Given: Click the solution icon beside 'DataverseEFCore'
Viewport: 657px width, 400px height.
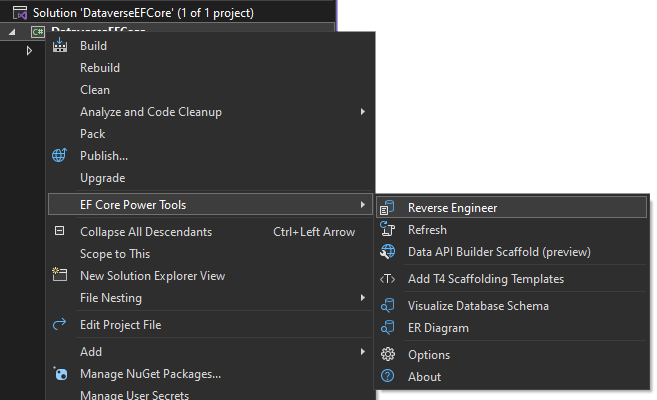Looking at the screenshot, I should pyautogui.click(x=20, y=13).
